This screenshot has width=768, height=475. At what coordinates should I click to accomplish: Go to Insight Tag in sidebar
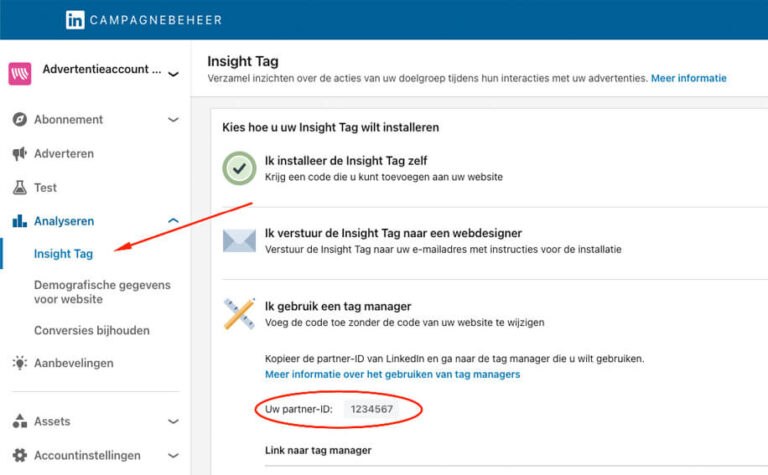pos(63,254)
